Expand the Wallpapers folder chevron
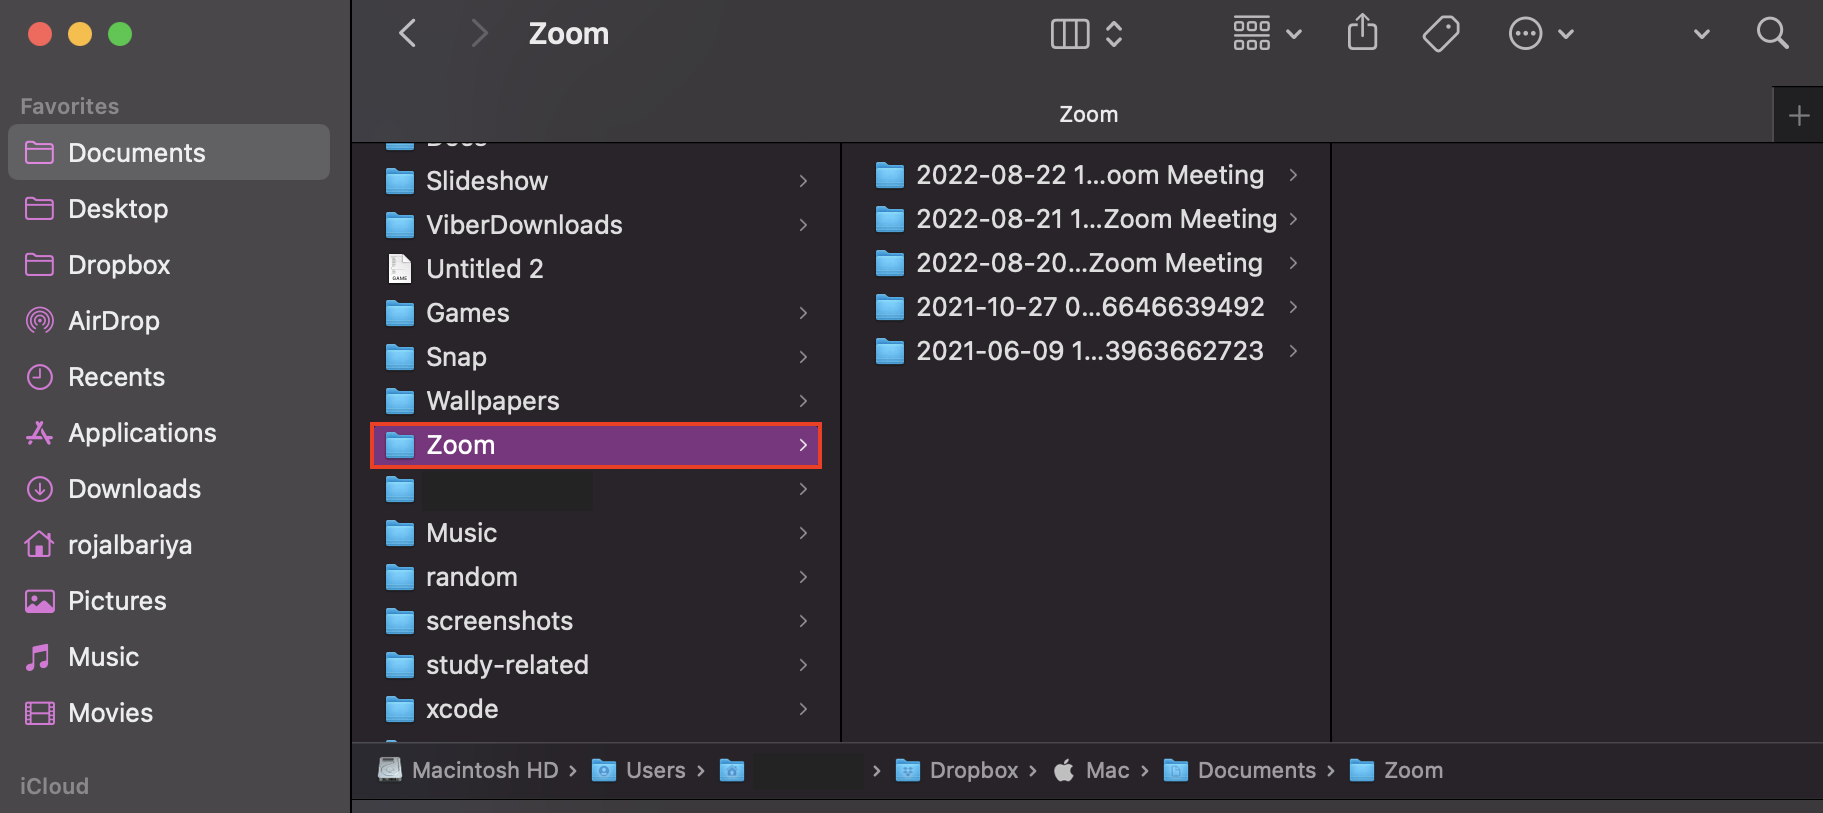1823x813 pixels. click(803, 401)
